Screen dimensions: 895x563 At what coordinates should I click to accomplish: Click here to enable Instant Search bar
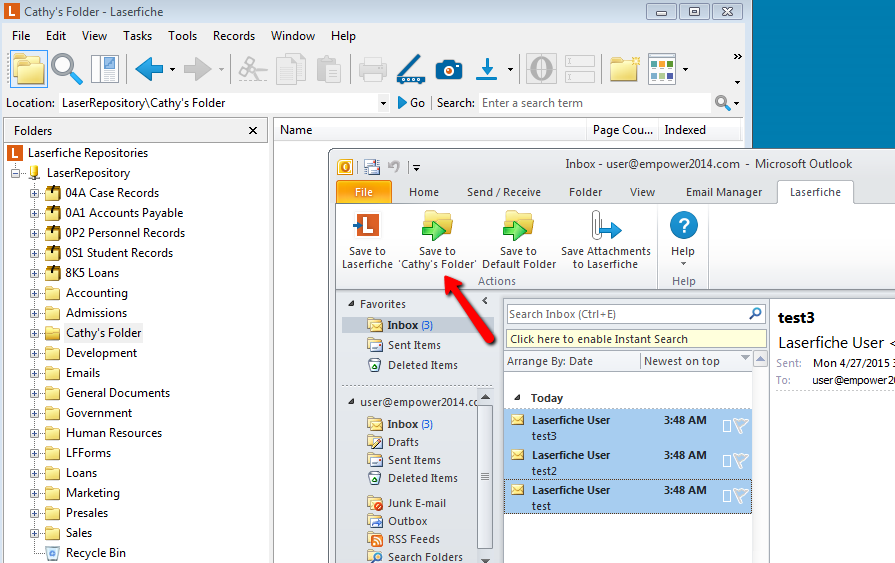pyautogui.click(x=636, y=339)
